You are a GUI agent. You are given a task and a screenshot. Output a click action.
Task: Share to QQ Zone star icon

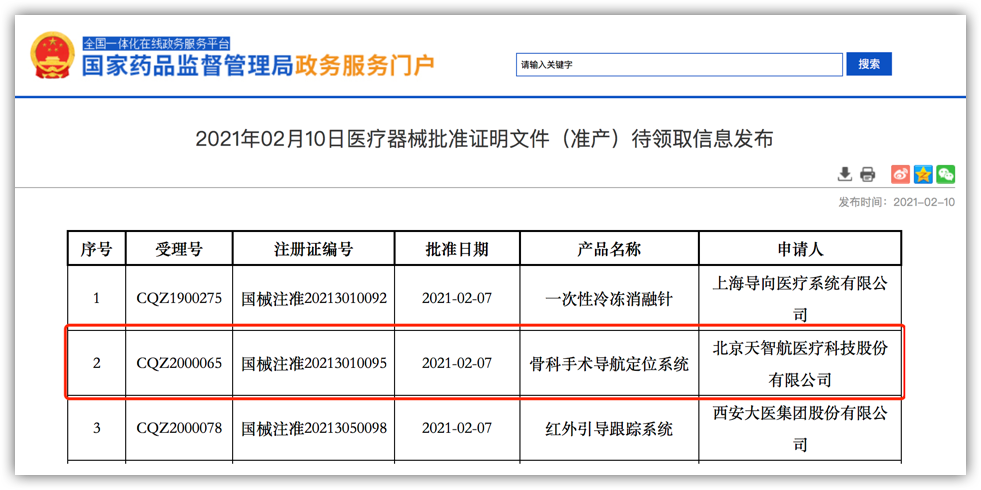coord(923,174)
